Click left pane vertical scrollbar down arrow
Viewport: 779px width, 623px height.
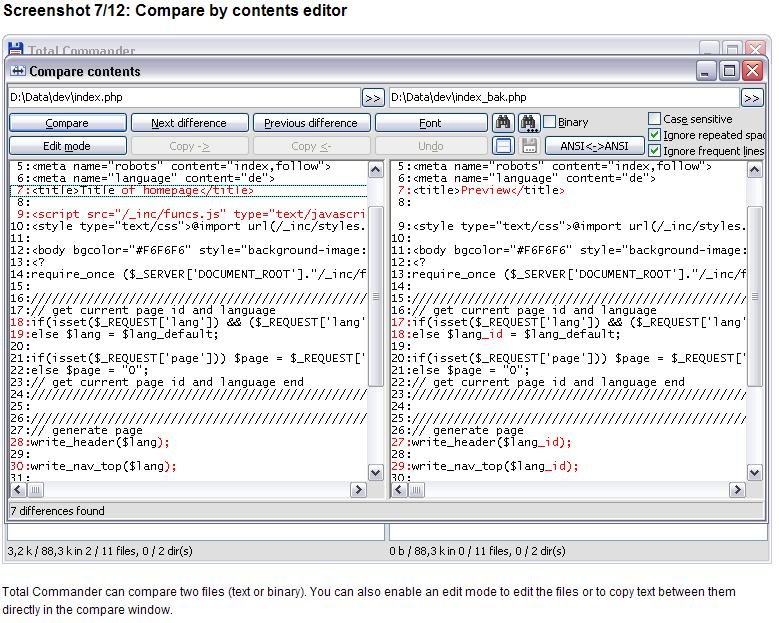[x=376, y=472]
